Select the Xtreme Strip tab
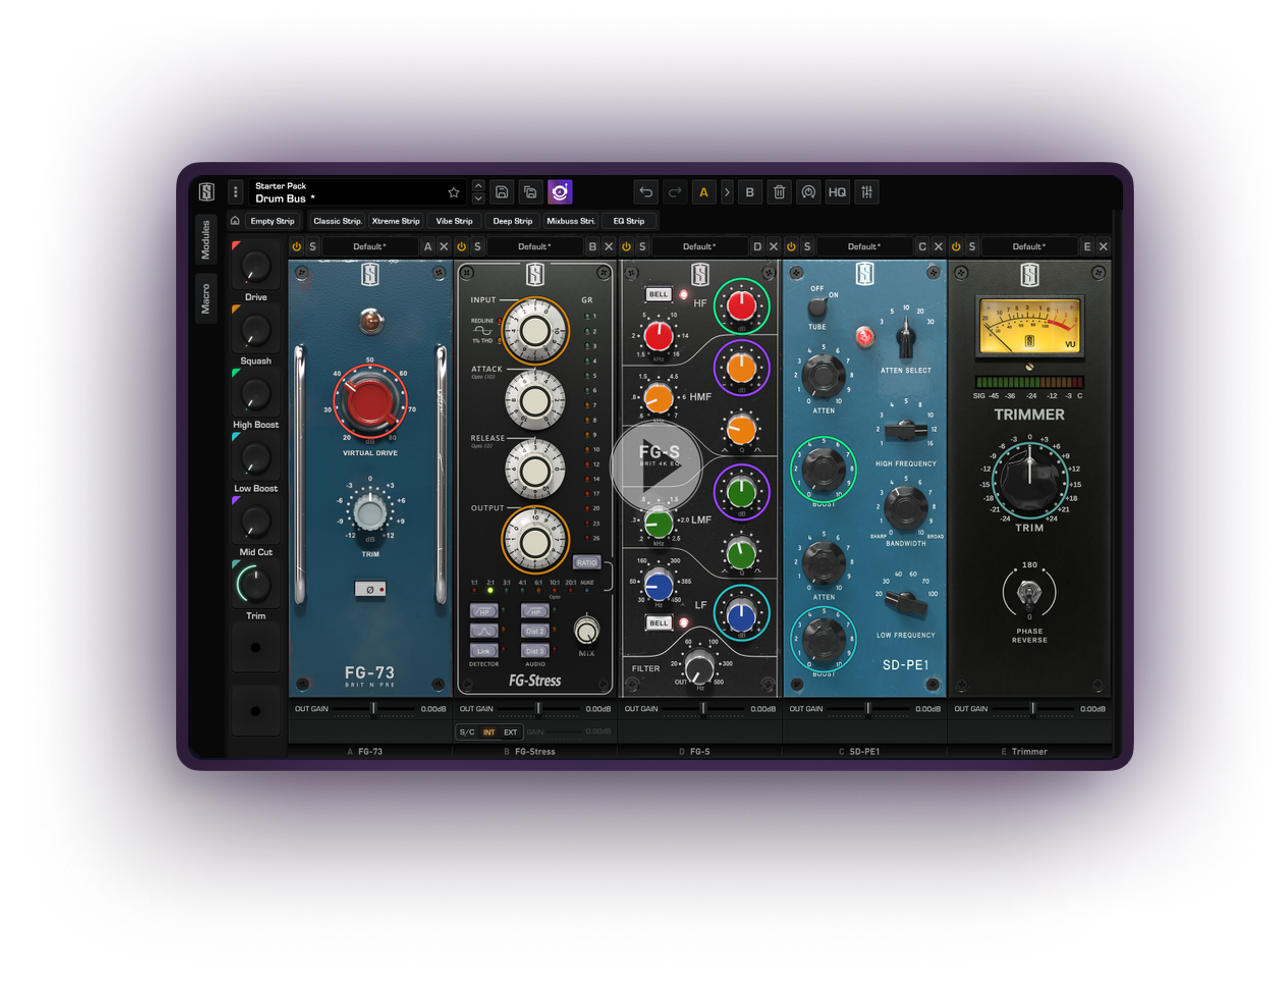Screen dimensions: 1284x987 [x=396, y=221]
